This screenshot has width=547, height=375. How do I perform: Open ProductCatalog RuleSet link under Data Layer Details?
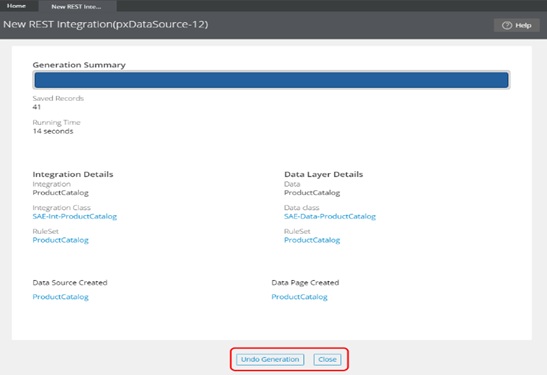(312, 240)
